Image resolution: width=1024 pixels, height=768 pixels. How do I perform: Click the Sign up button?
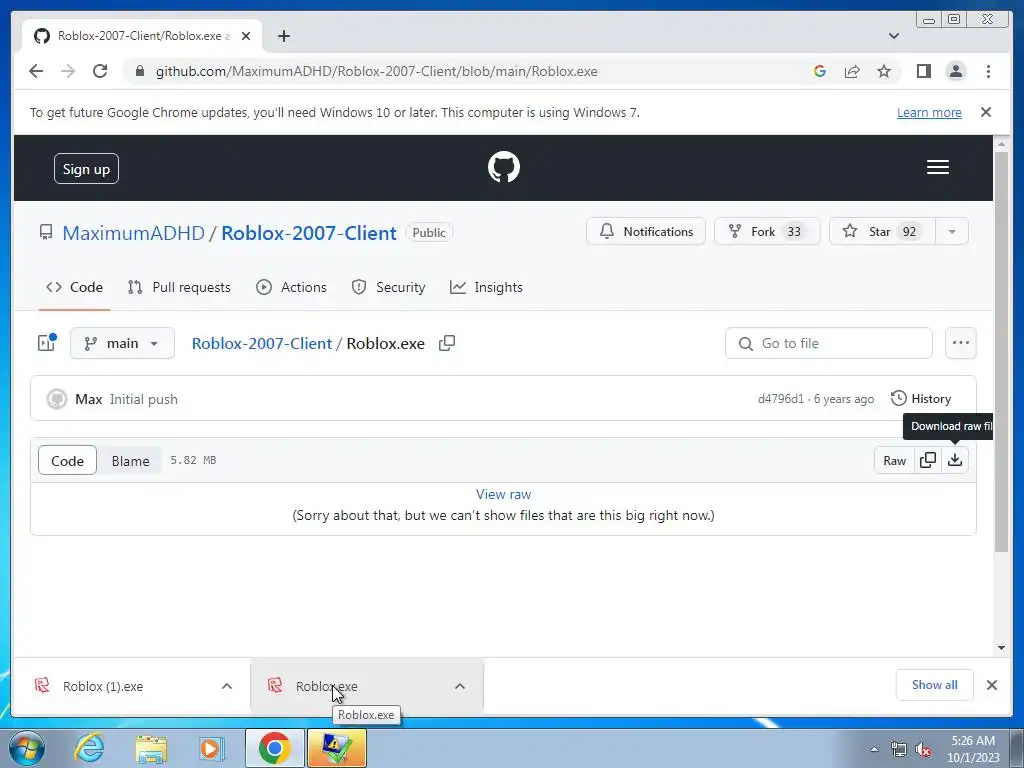[86, 168]
